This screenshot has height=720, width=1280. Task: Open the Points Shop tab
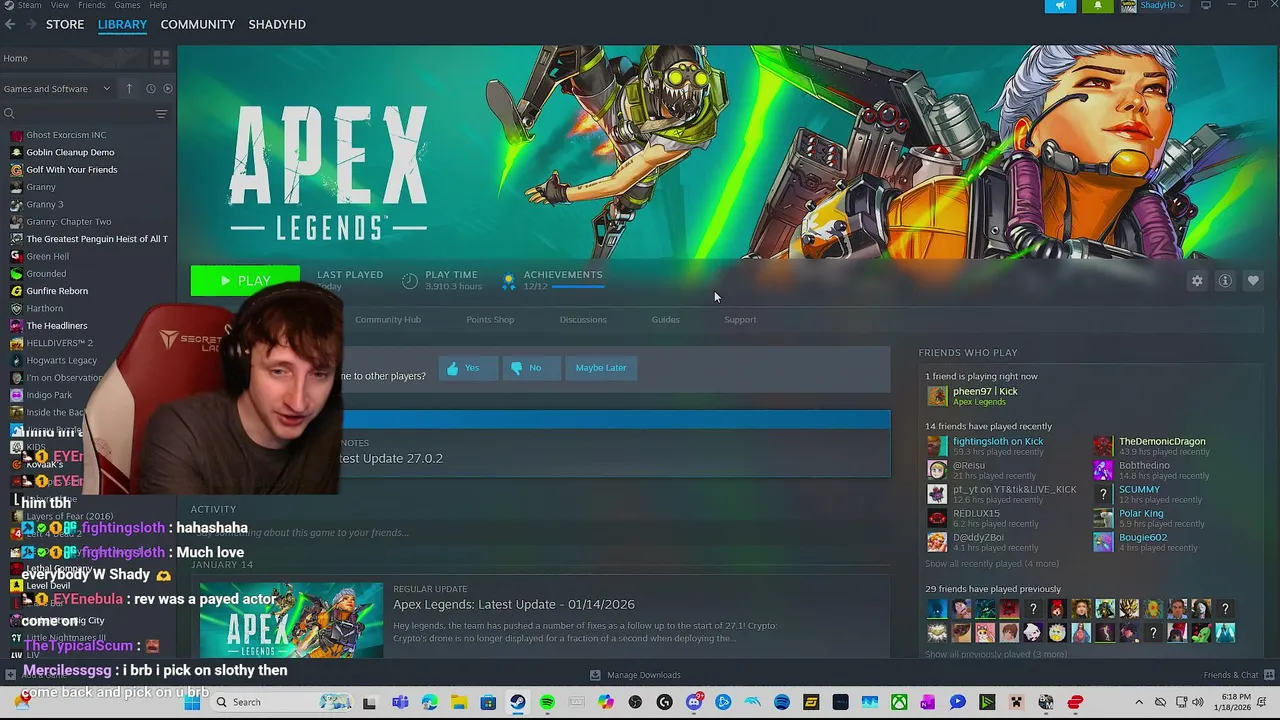(x=490, y=319)
